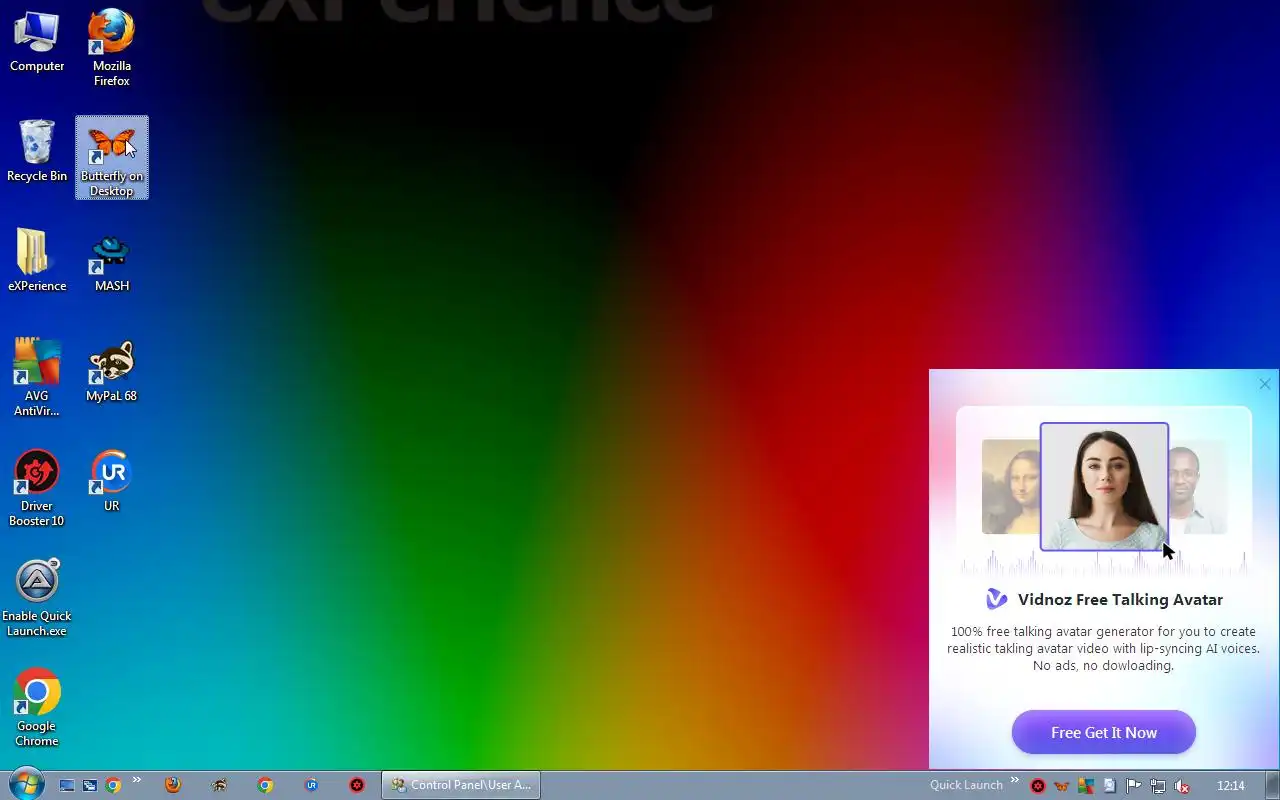Screen dimensions: 1280x800
Task: Expand the Quick Launch toolbar chevron near tray
Action: (1015, 781)
